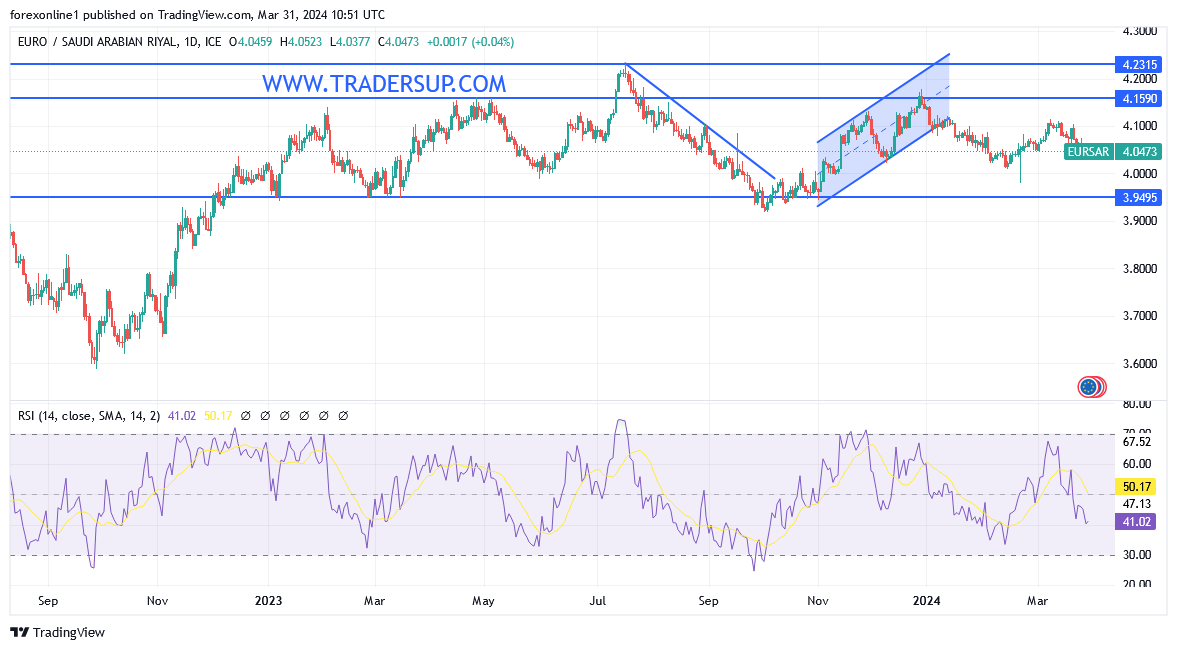Click the purple RSI legend value 41.02
1177x650 pixels.
pos(182,416)
